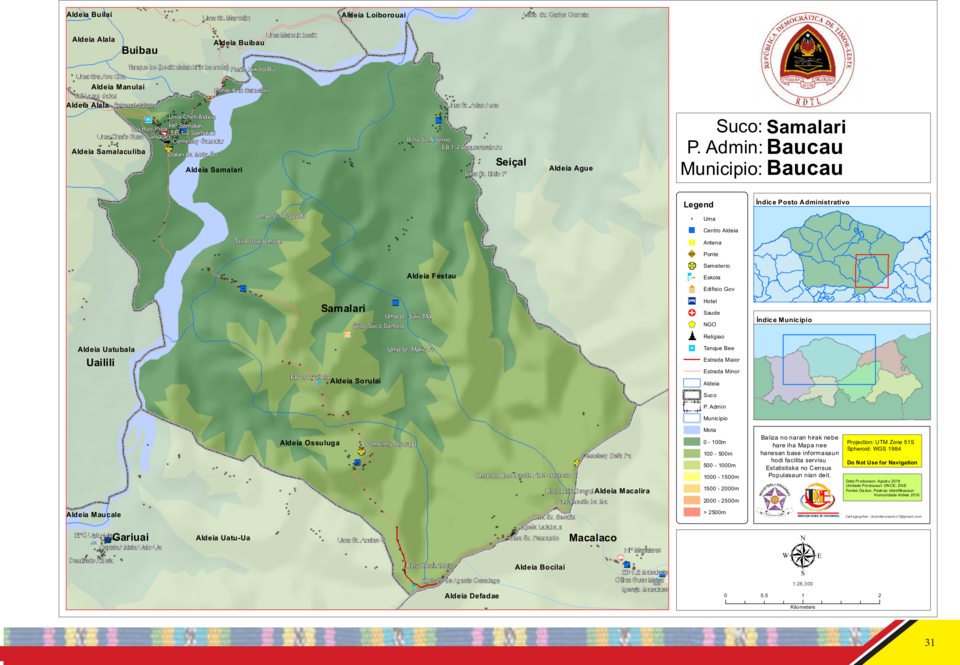Select the Edifisio Gov building symbol in legend

pyautogui.click(x=692, y=289)
